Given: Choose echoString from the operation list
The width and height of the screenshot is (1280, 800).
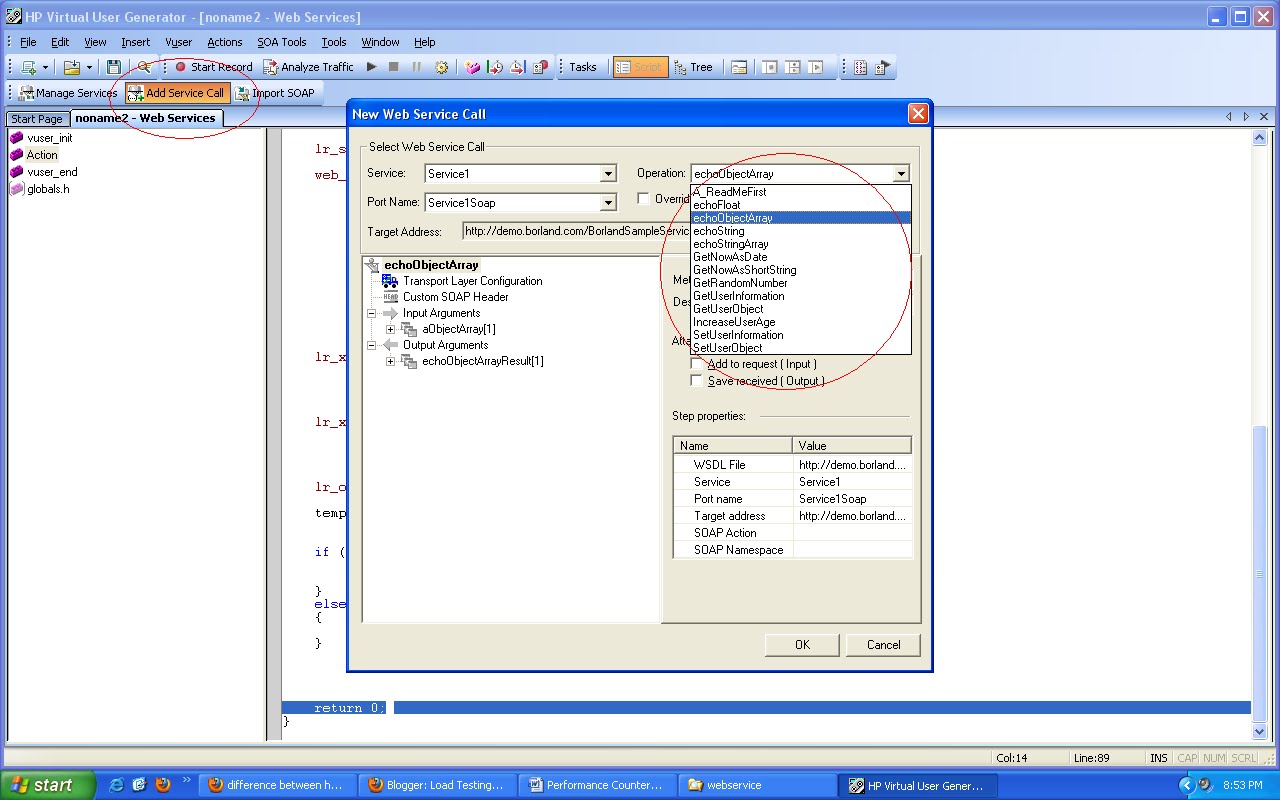Looking at the screenshot, I should coord(801,231).
